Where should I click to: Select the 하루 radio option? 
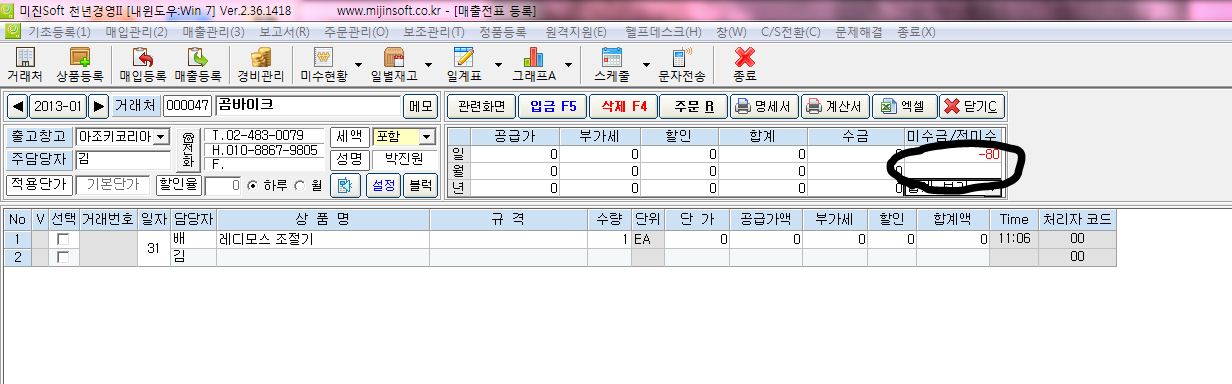[x=252, y=186]
